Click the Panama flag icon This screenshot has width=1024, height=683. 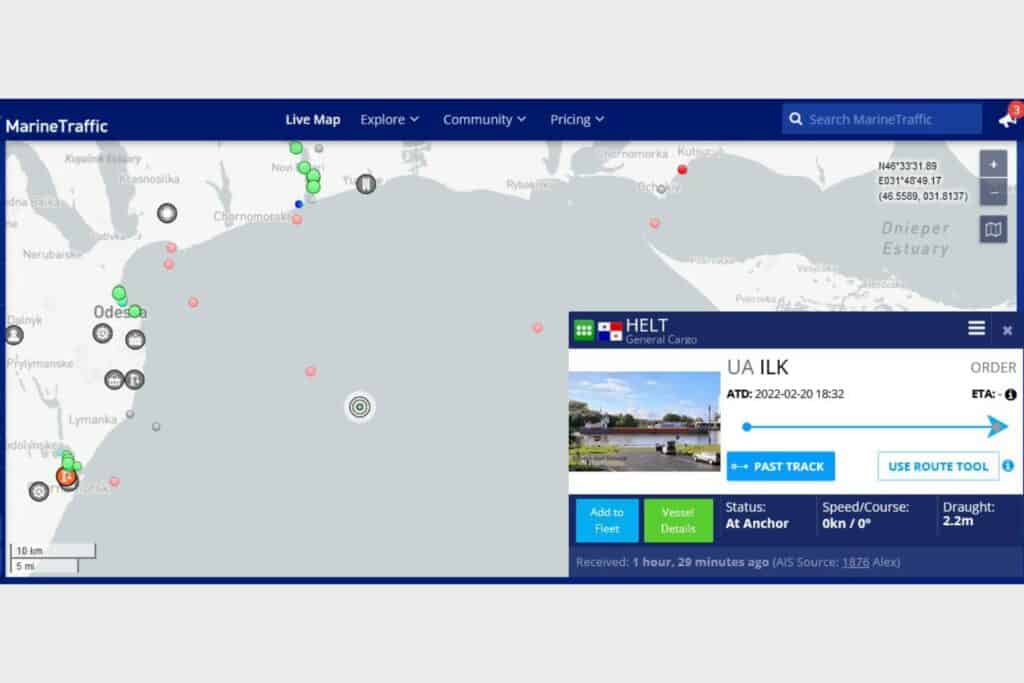(610, 331)
